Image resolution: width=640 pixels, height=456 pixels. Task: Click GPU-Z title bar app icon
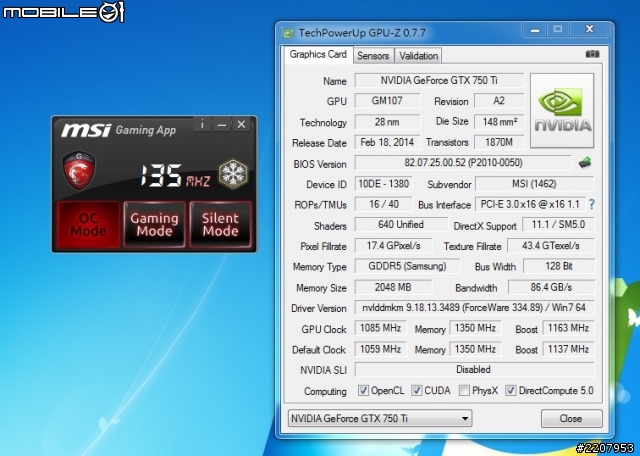point(289,33)
